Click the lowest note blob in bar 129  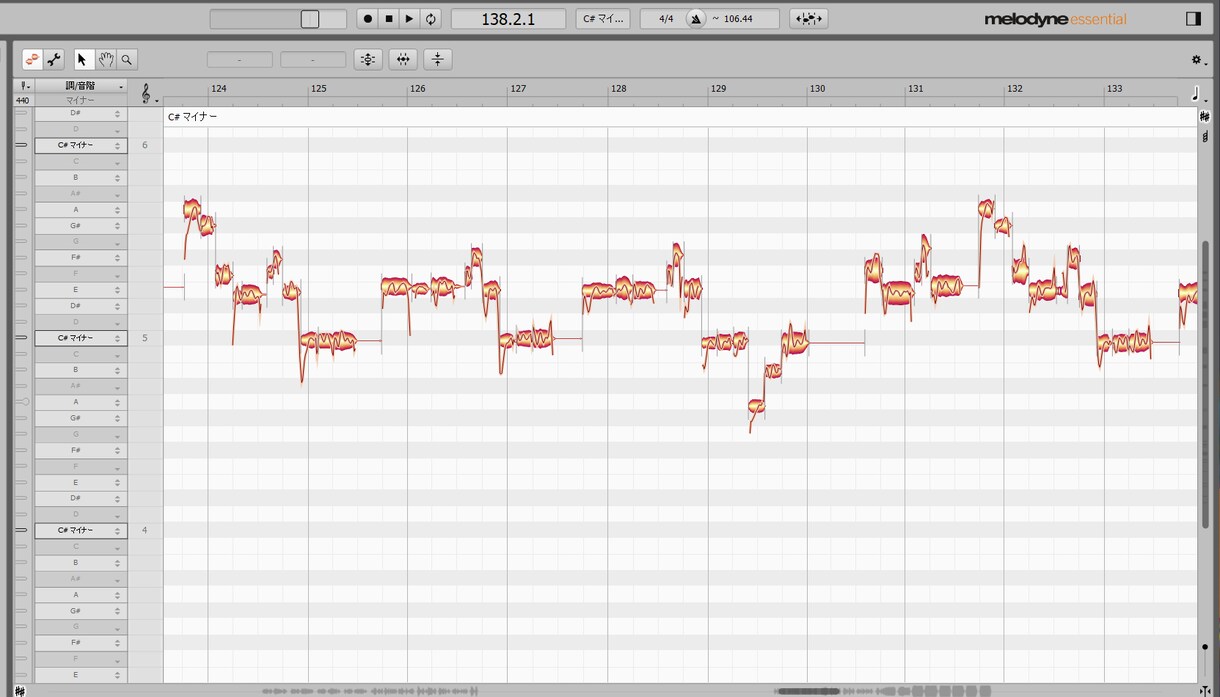click(756, 406)
